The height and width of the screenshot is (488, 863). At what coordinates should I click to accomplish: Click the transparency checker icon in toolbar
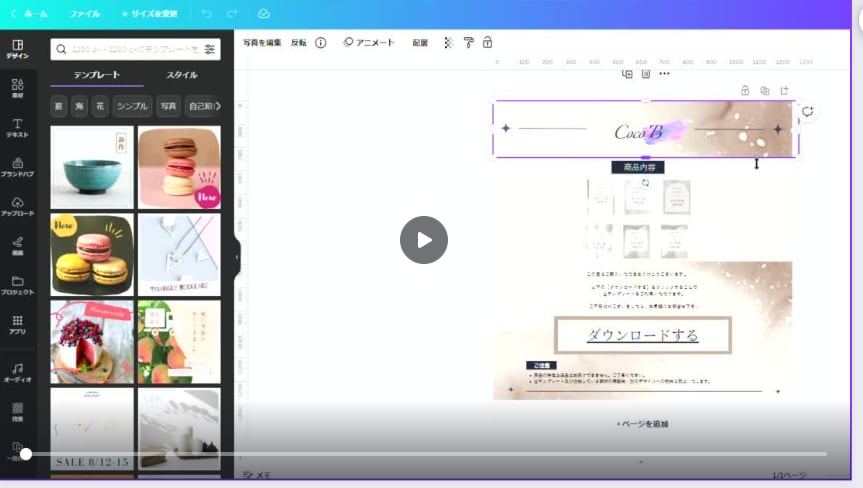coord(448,42)
